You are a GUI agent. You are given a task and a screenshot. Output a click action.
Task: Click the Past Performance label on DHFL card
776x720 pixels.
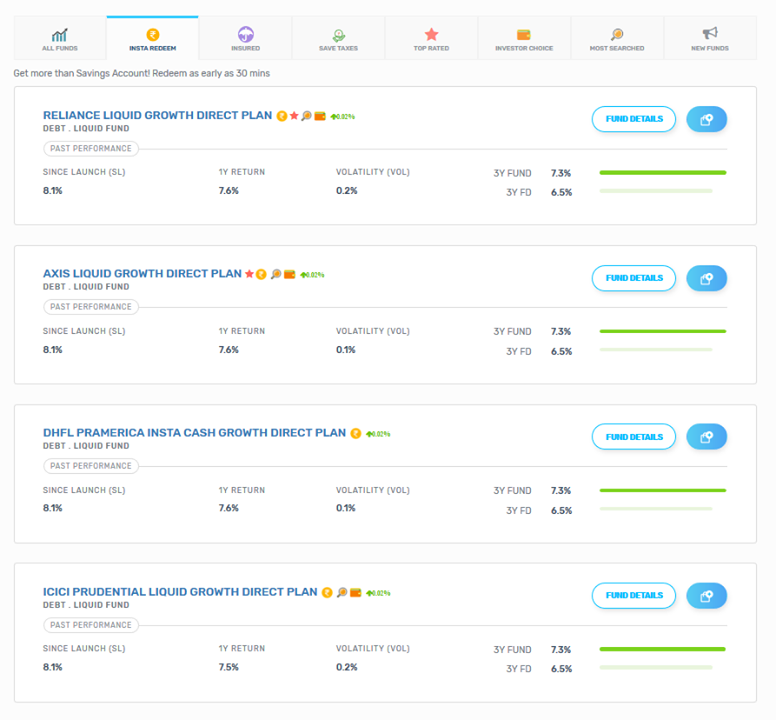click(x=91, y=466)
